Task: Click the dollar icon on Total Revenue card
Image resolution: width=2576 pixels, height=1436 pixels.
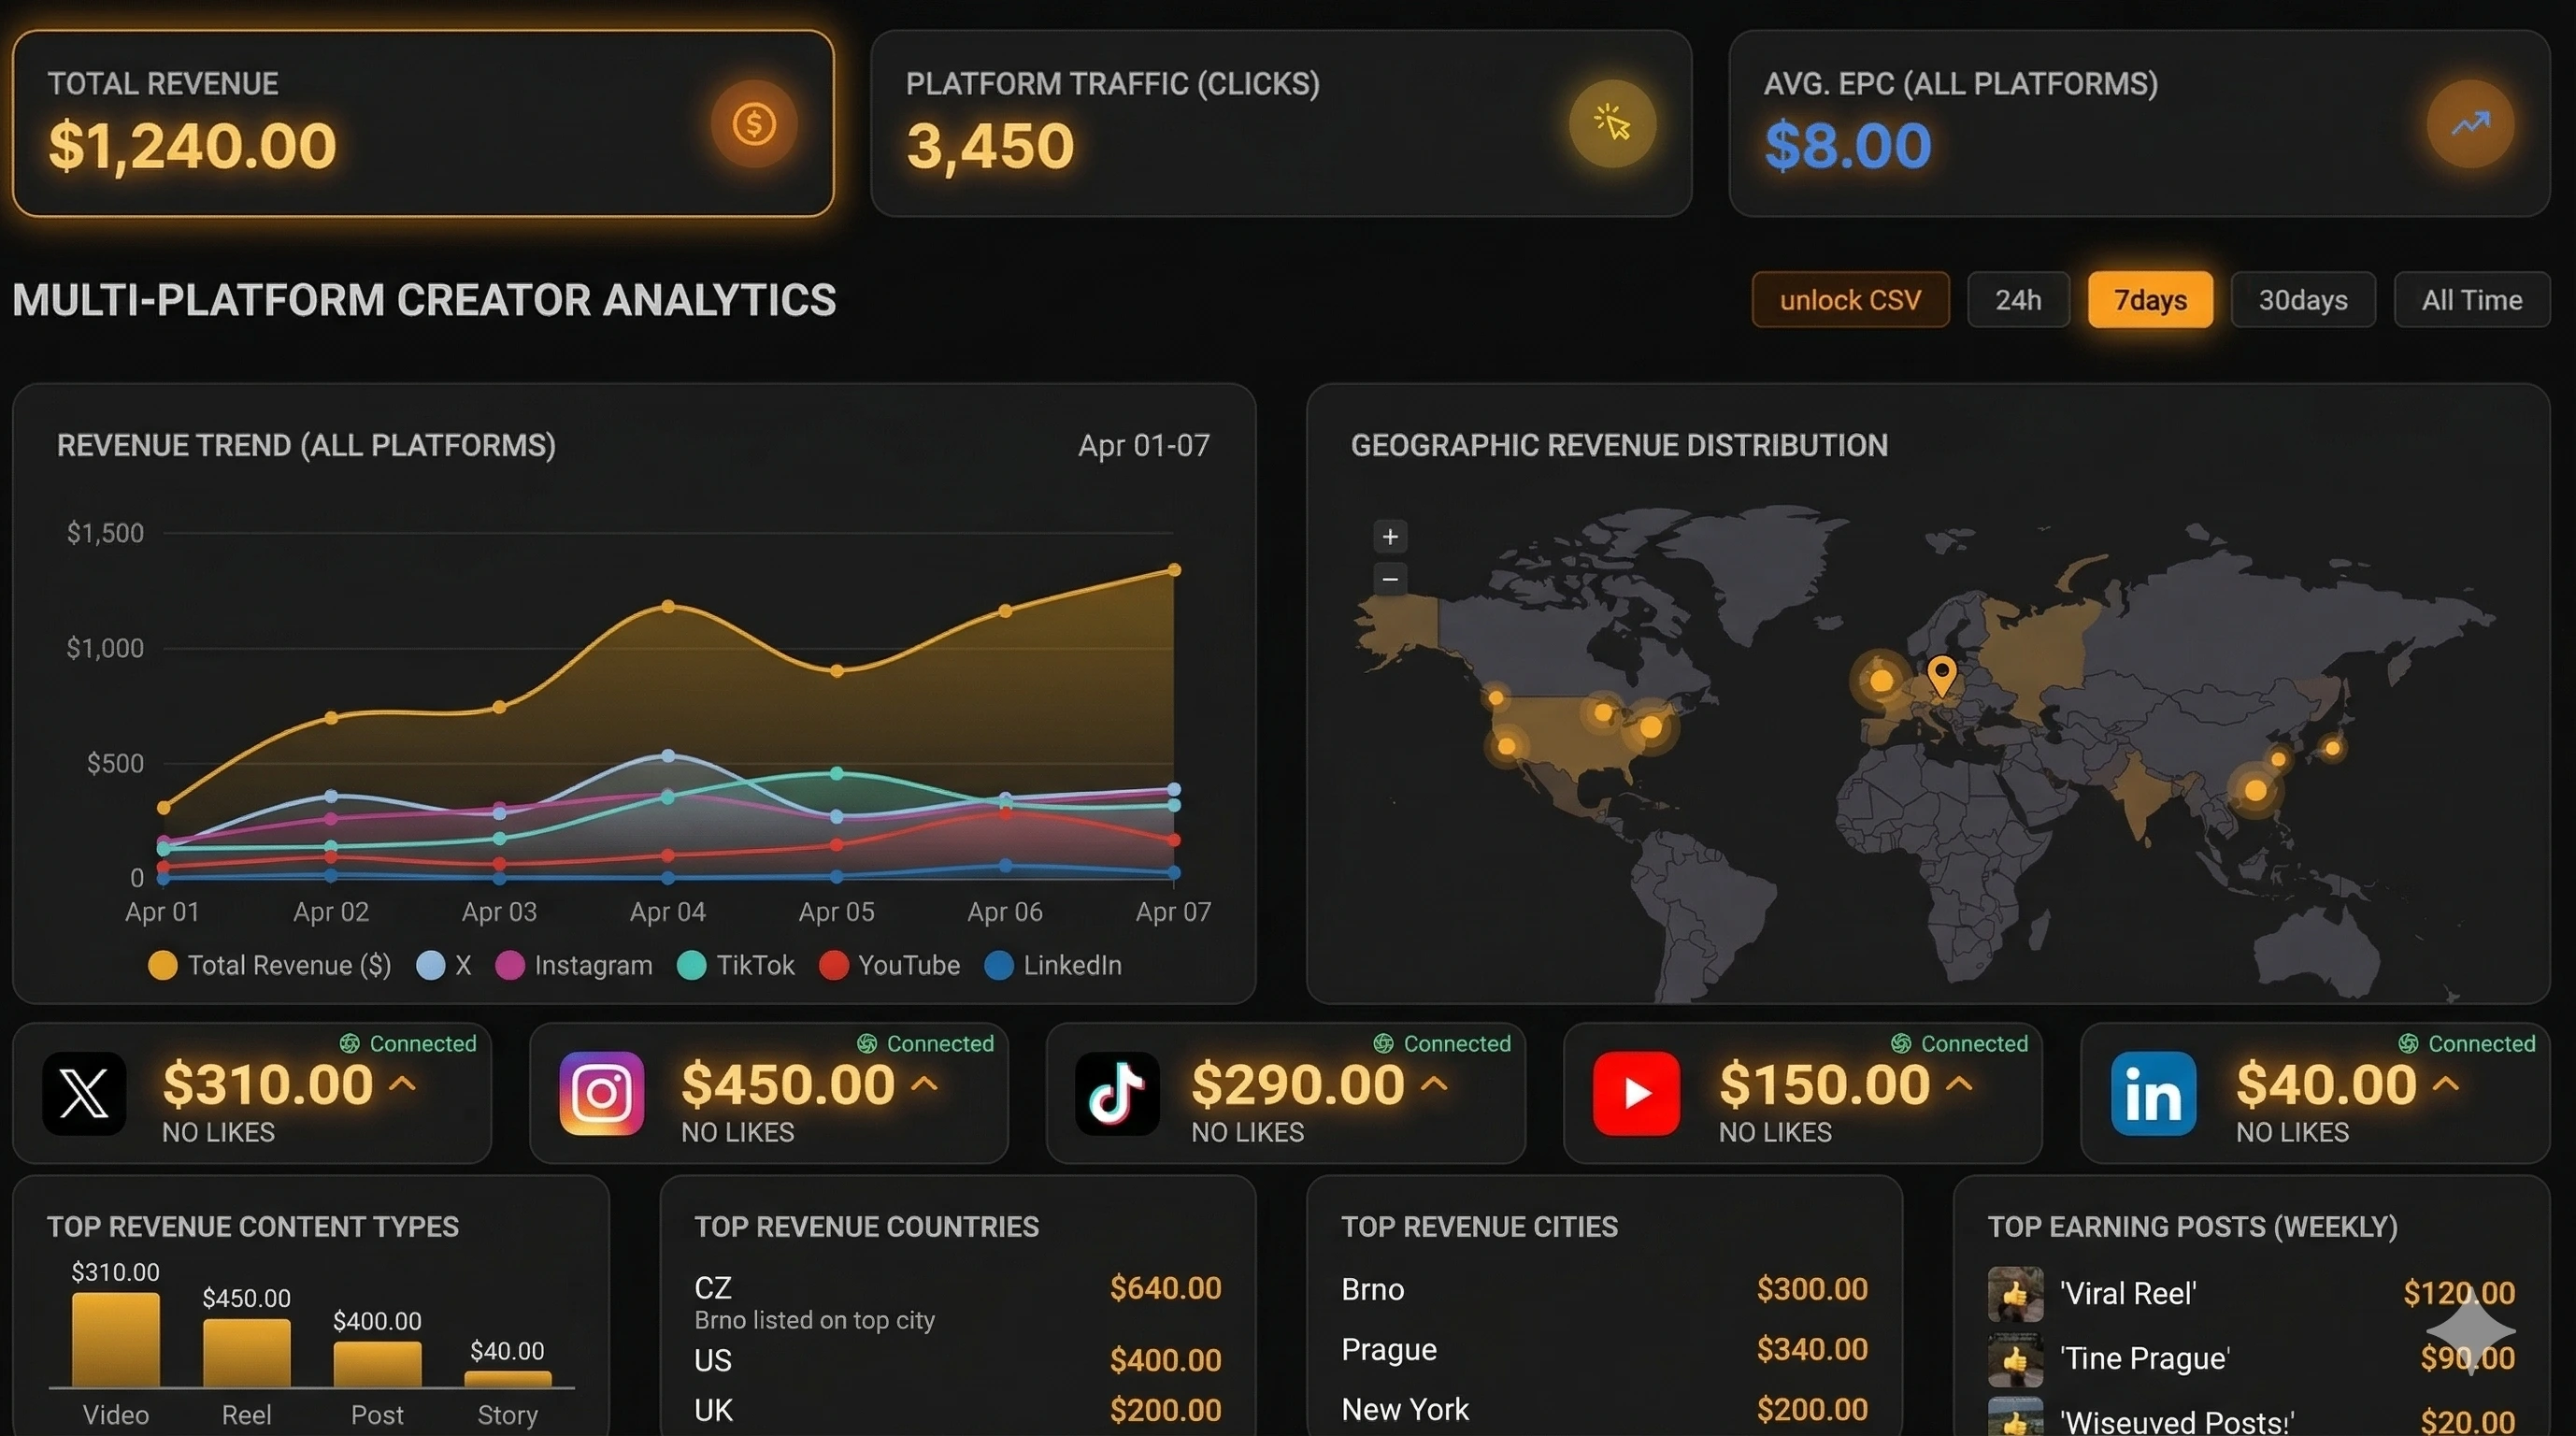Action: 755,123
